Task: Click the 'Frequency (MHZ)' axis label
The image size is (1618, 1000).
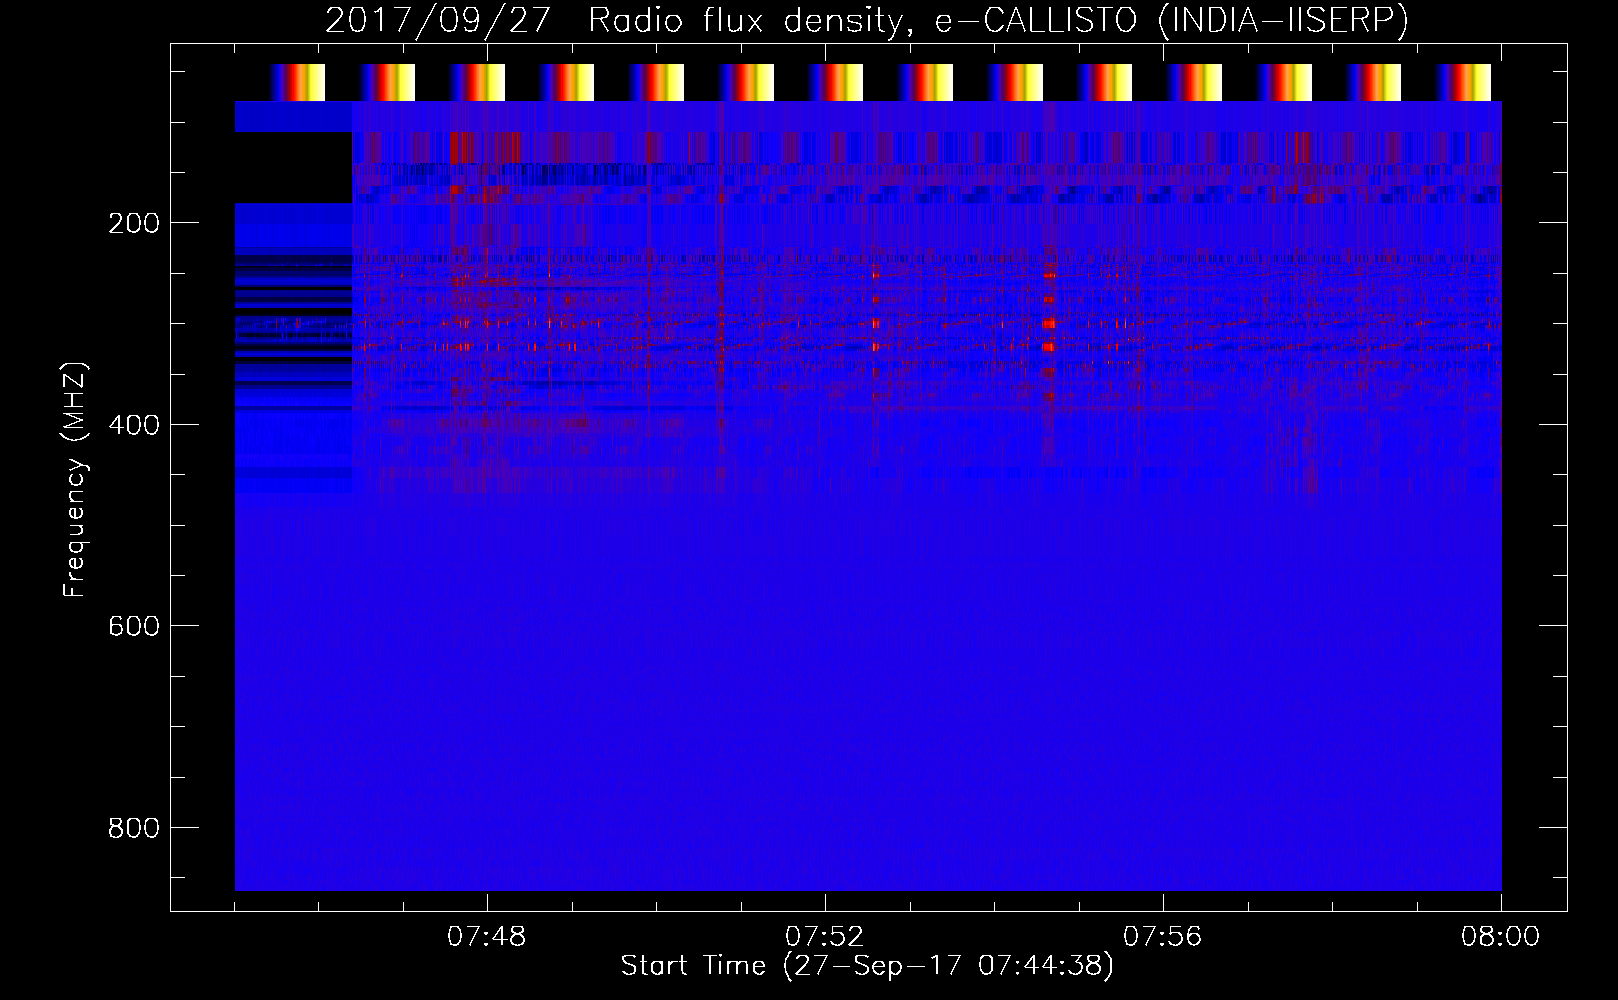Action: pyautogui.click(x=74, y=480)
